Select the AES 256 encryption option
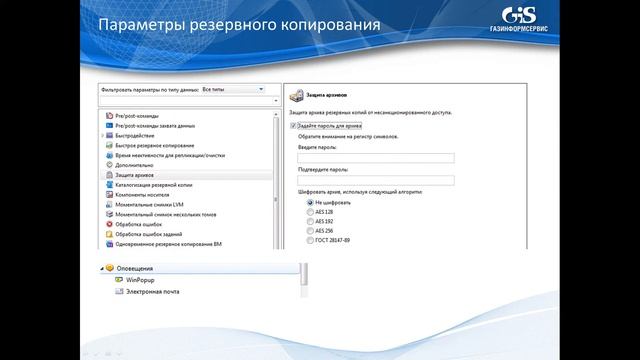 310,231
